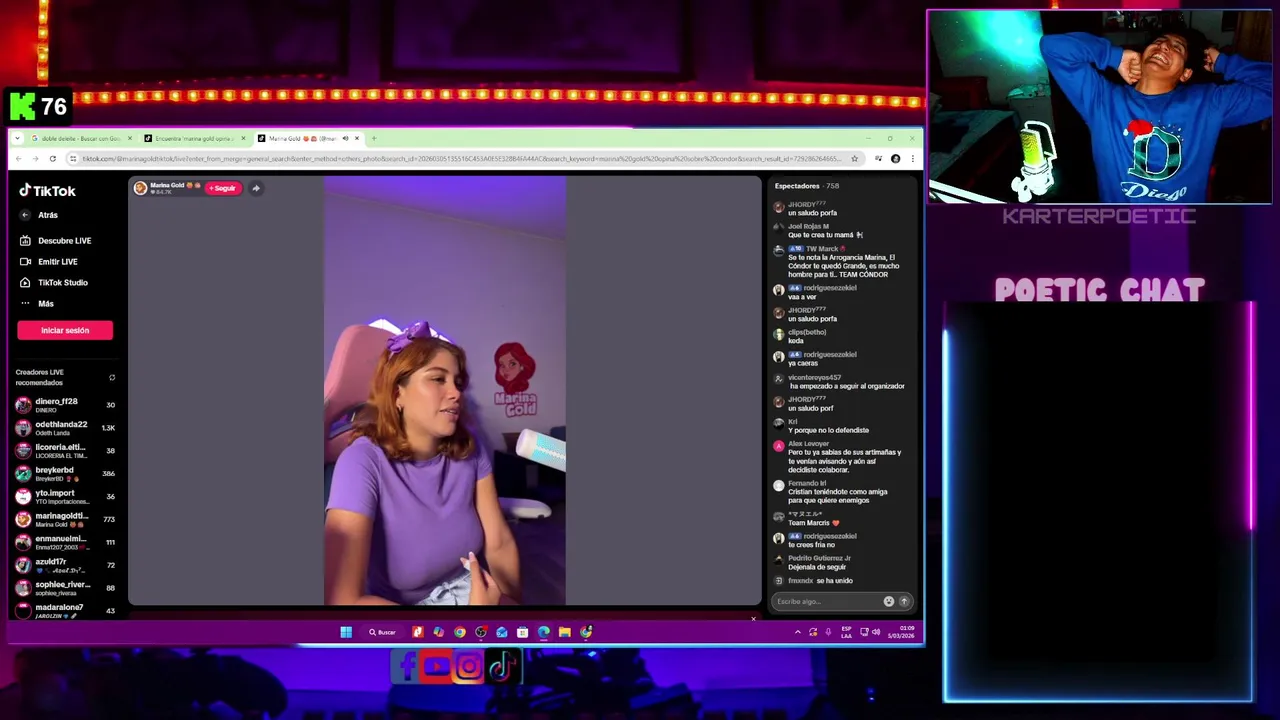Show hidden system tray icons
The height and width of the screenshot is (720, 1280).
click(x=797, y=632)
